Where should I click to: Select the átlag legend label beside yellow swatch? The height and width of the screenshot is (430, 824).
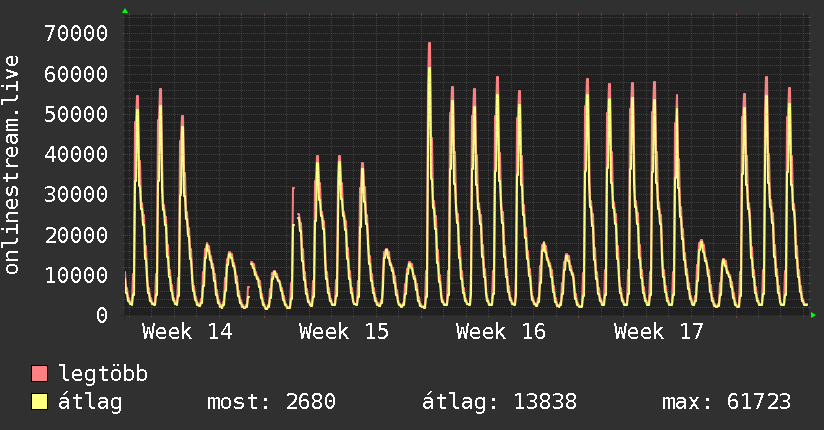click(x=90, y=402)
